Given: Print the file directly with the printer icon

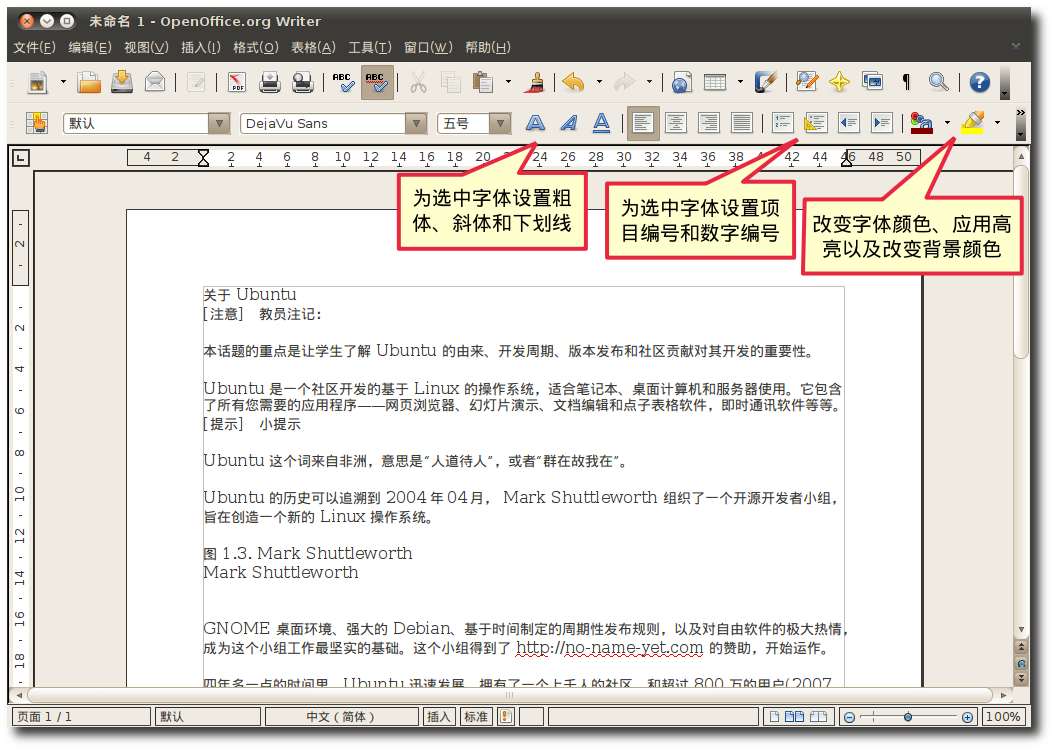Looking at the screenshot, I should pyautogui.click(x=270, y=83).
